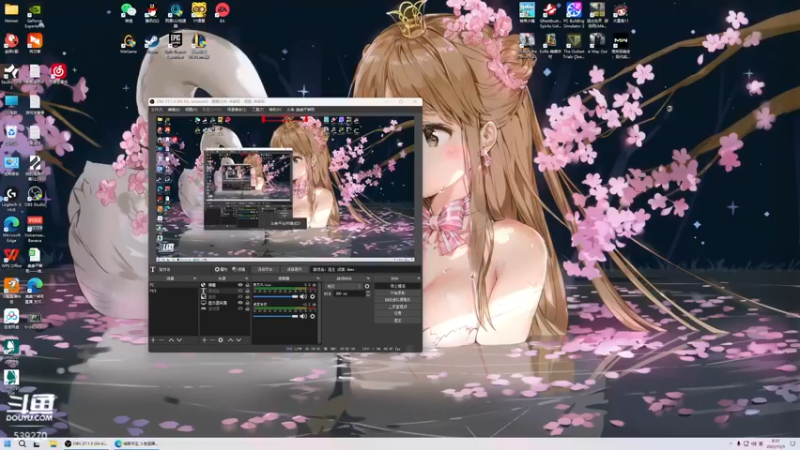
Task: Open WeChat desktop shortcut
Action: 128,12
